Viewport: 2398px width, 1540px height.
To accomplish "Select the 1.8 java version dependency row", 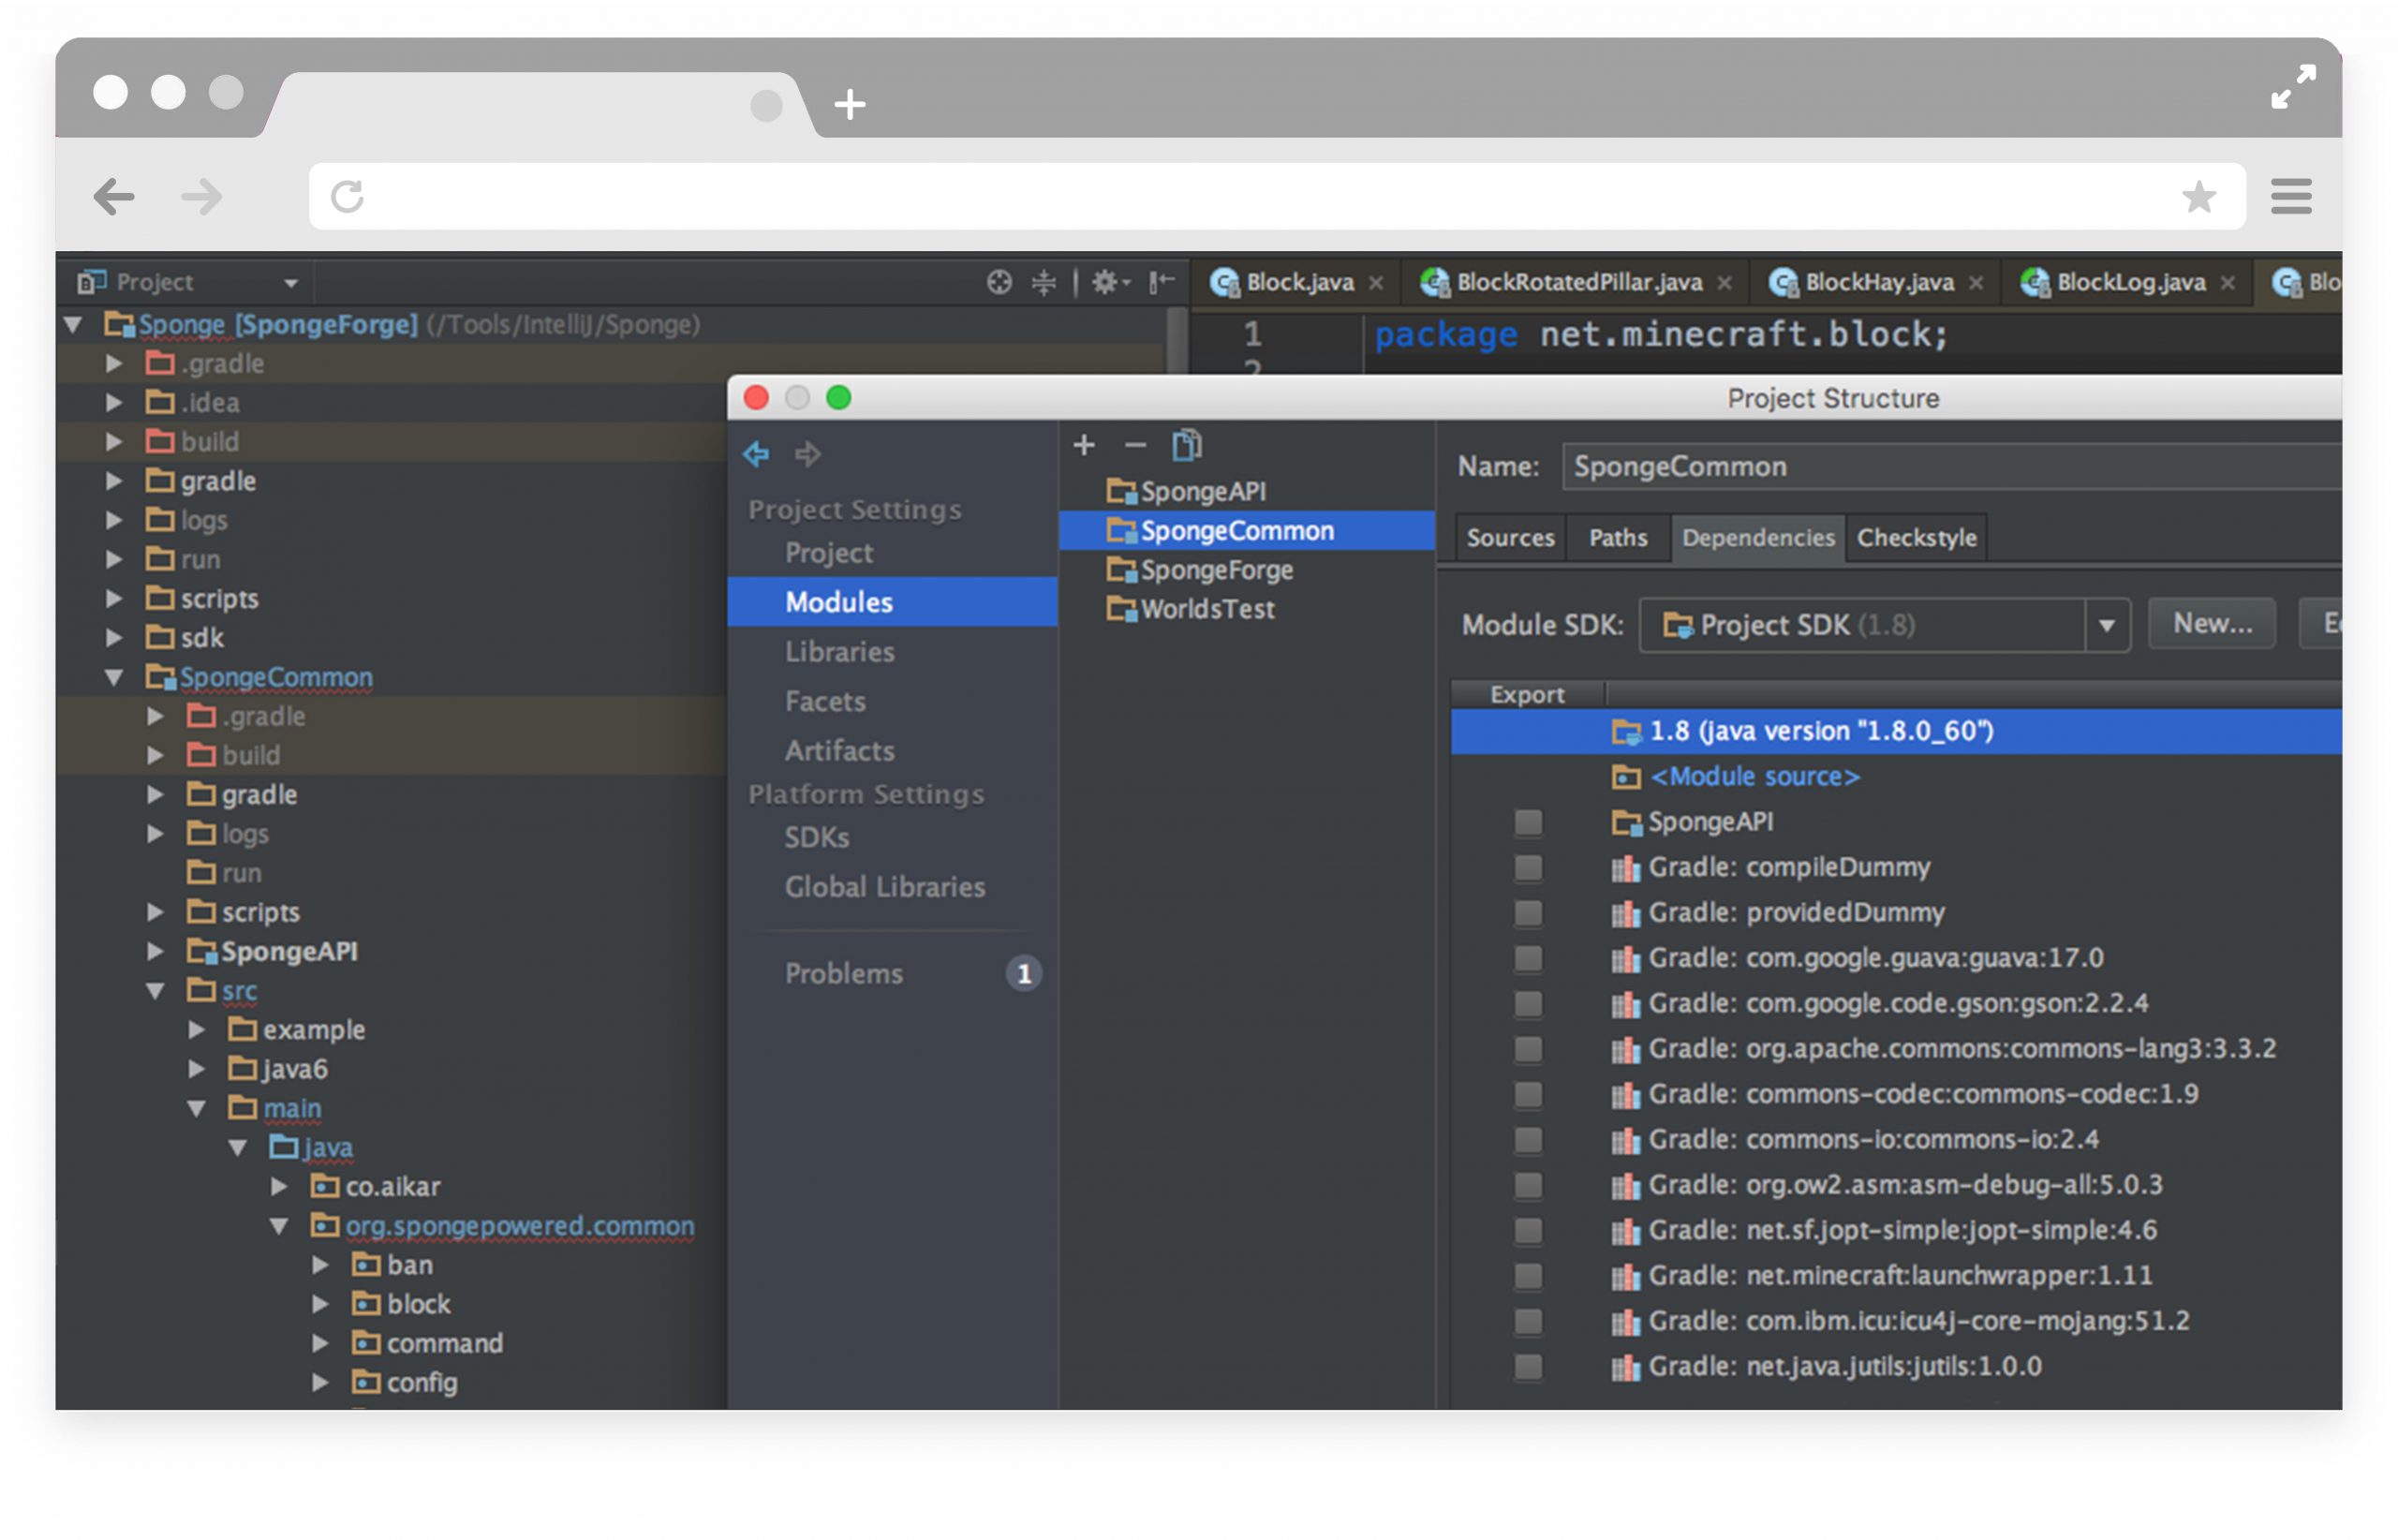I will (1896, 732).
